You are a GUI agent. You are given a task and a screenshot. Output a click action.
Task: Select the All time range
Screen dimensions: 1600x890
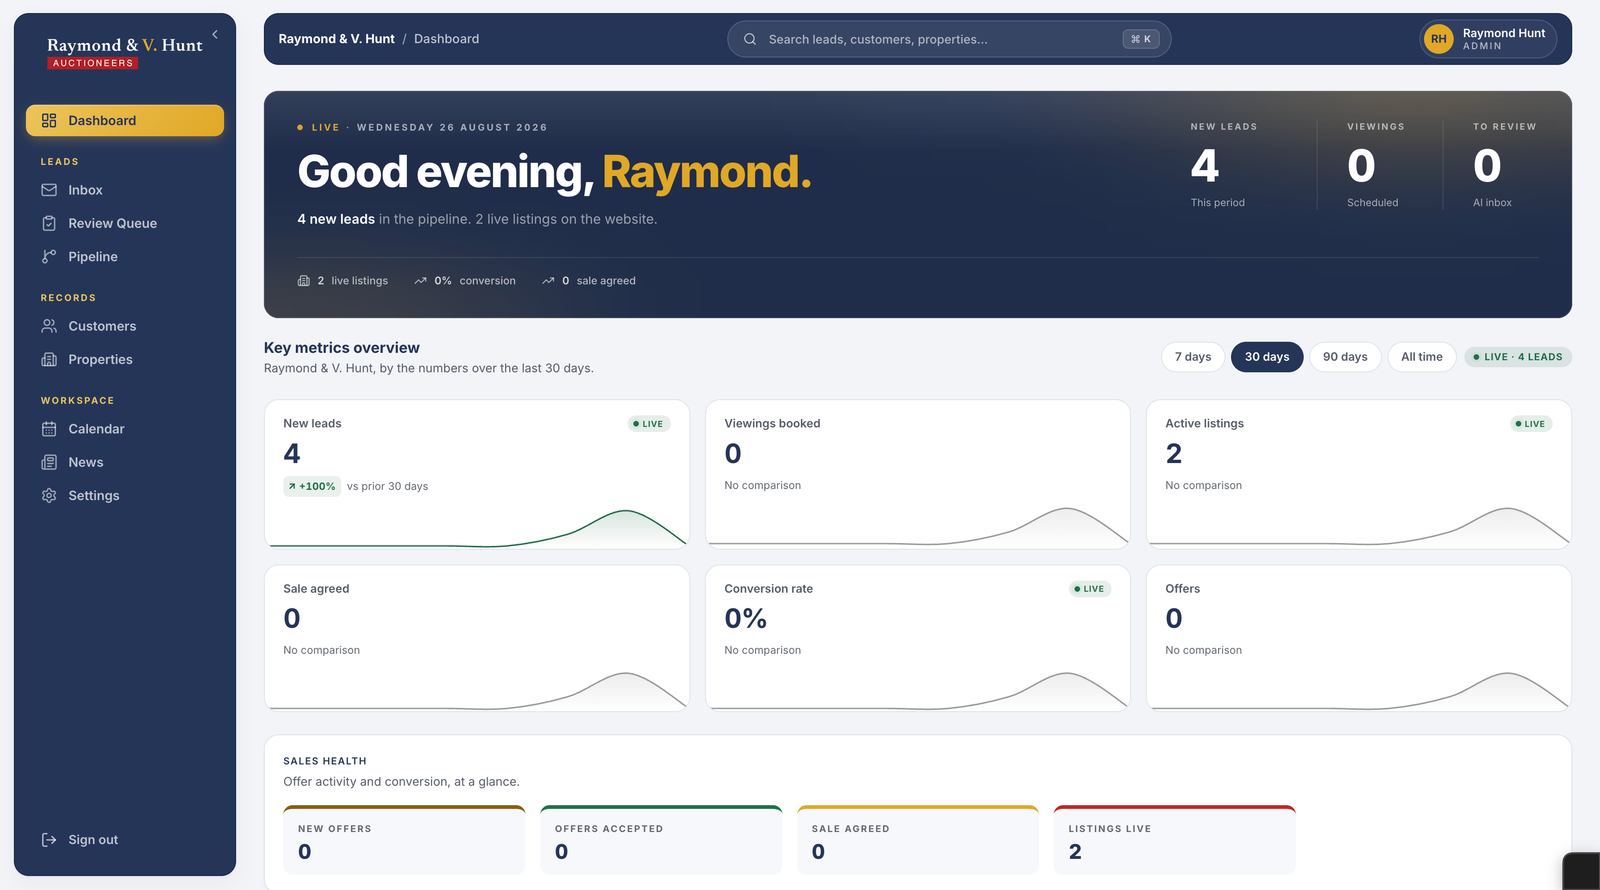click(x=1422, y=357)
